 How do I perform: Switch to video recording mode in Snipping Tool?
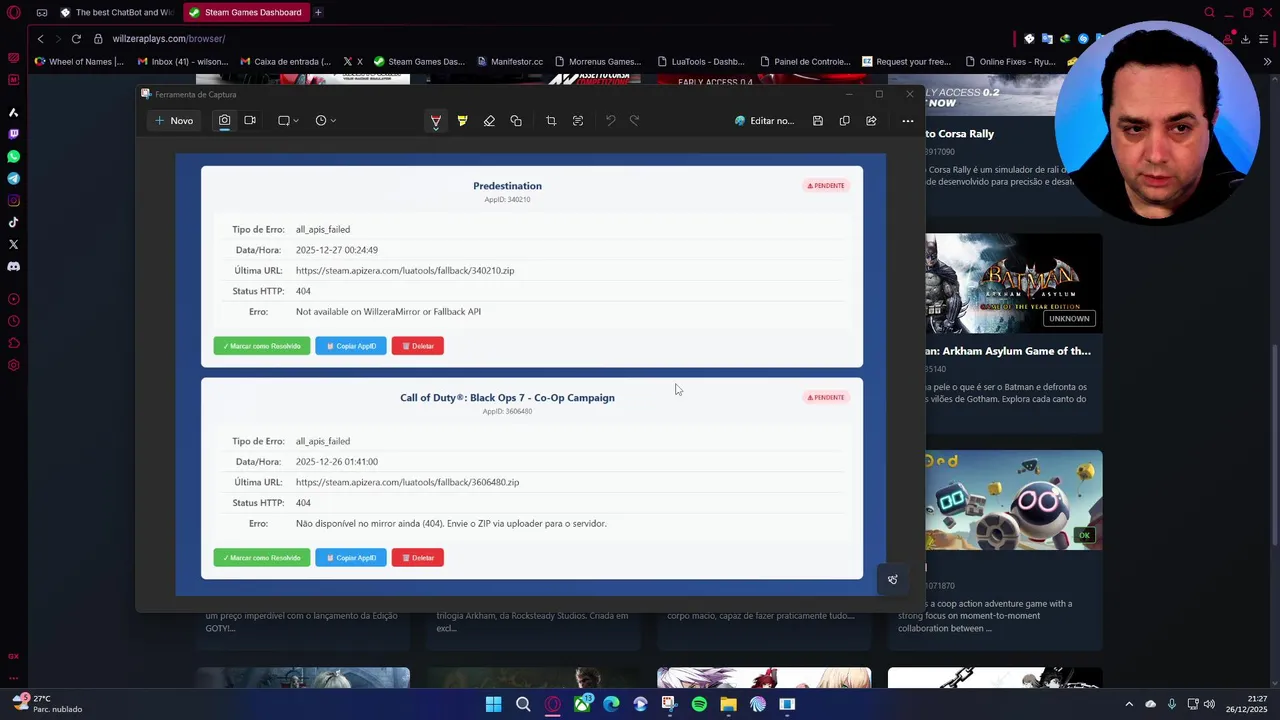pyautogui.click(x=250, y=121)
